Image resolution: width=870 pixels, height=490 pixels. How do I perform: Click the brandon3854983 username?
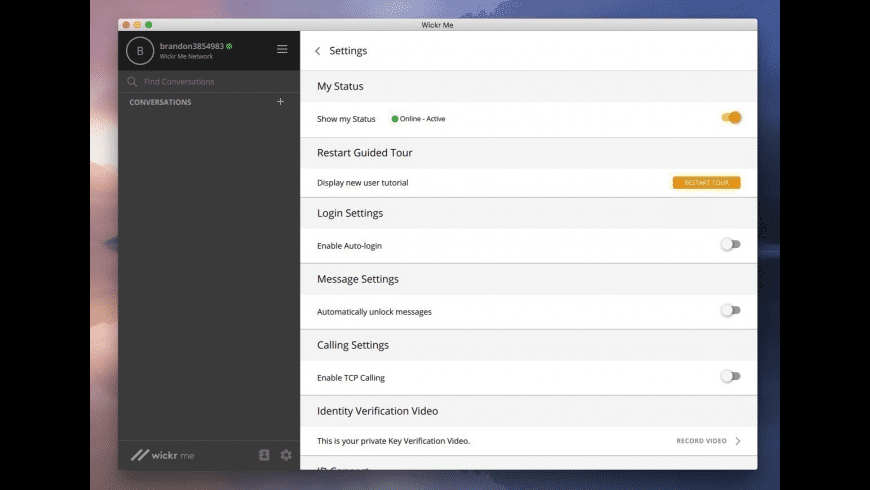pyautogui.click(x=191, y=46)
